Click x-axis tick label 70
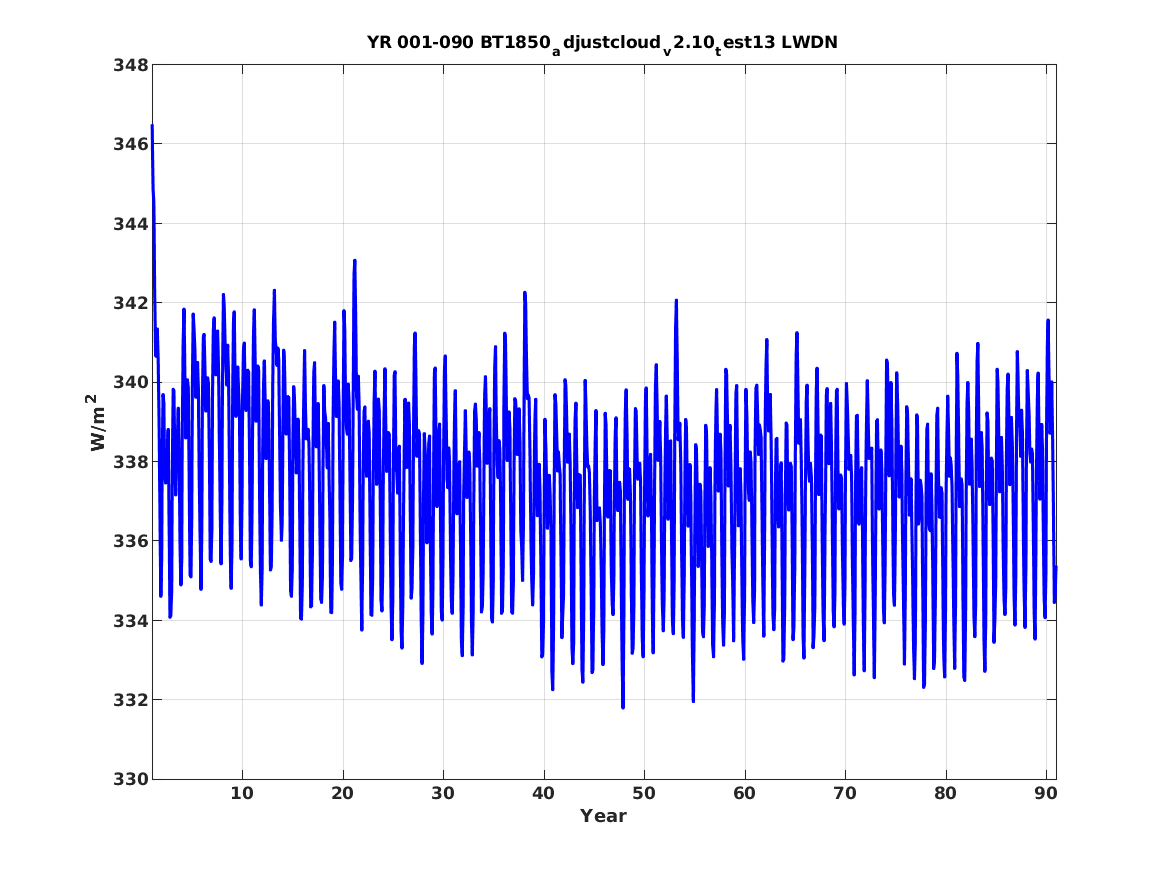Image resolution: width=1167 pixels, height=875 pixels. pyautogui.click(x=845, y=794)
